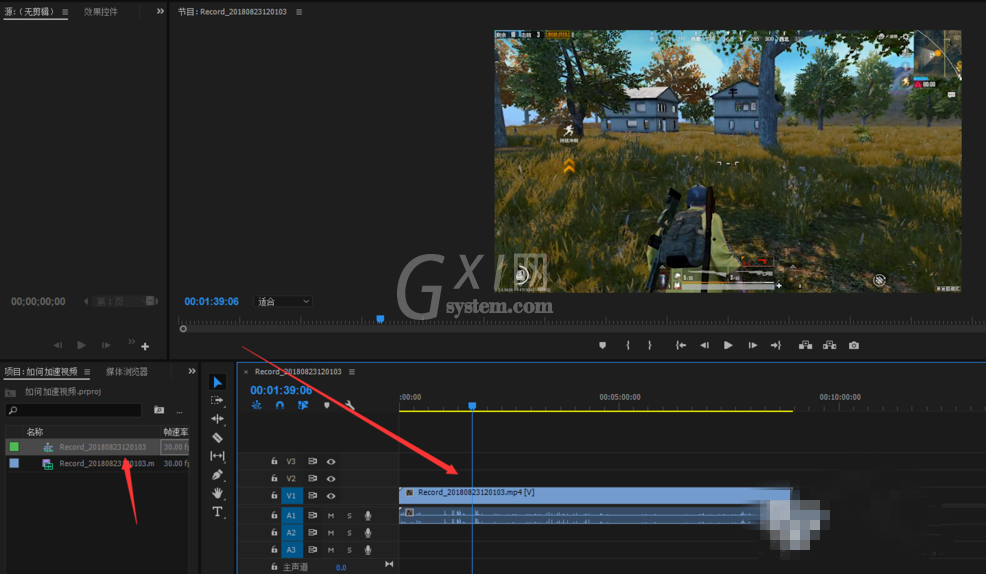Step forward one frame in Program monitor
This screenshot has height=574, width=986.
tap(752, 345)
